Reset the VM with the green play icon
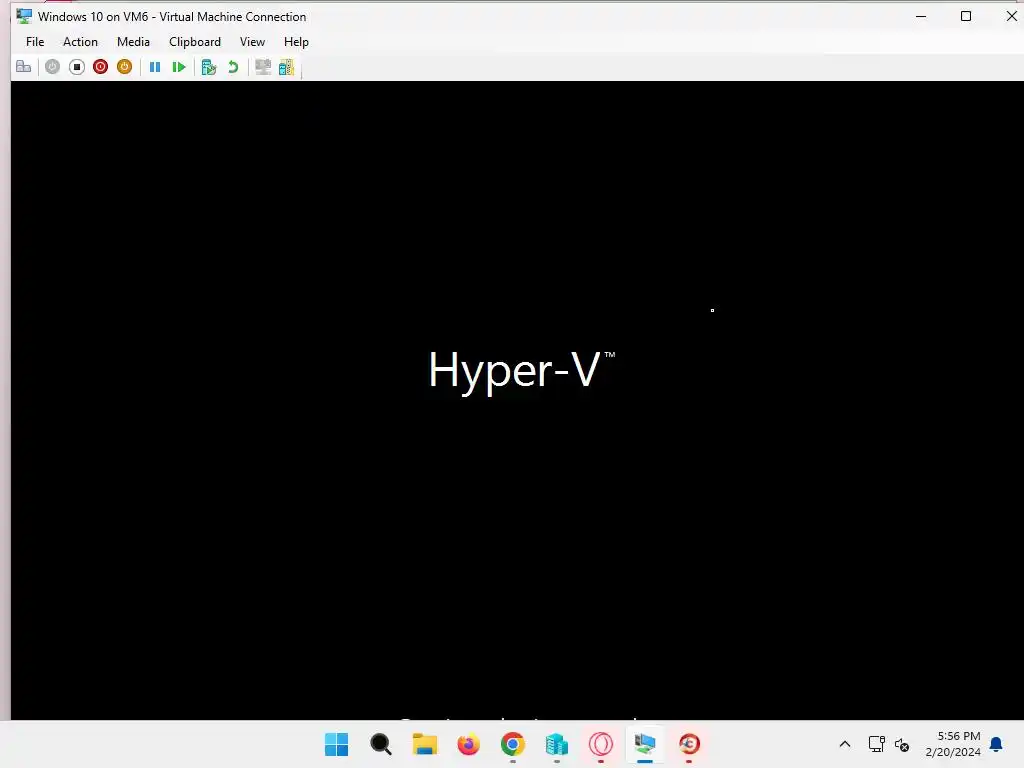Viewport: 1024px width, 768px height. [179, 67]
